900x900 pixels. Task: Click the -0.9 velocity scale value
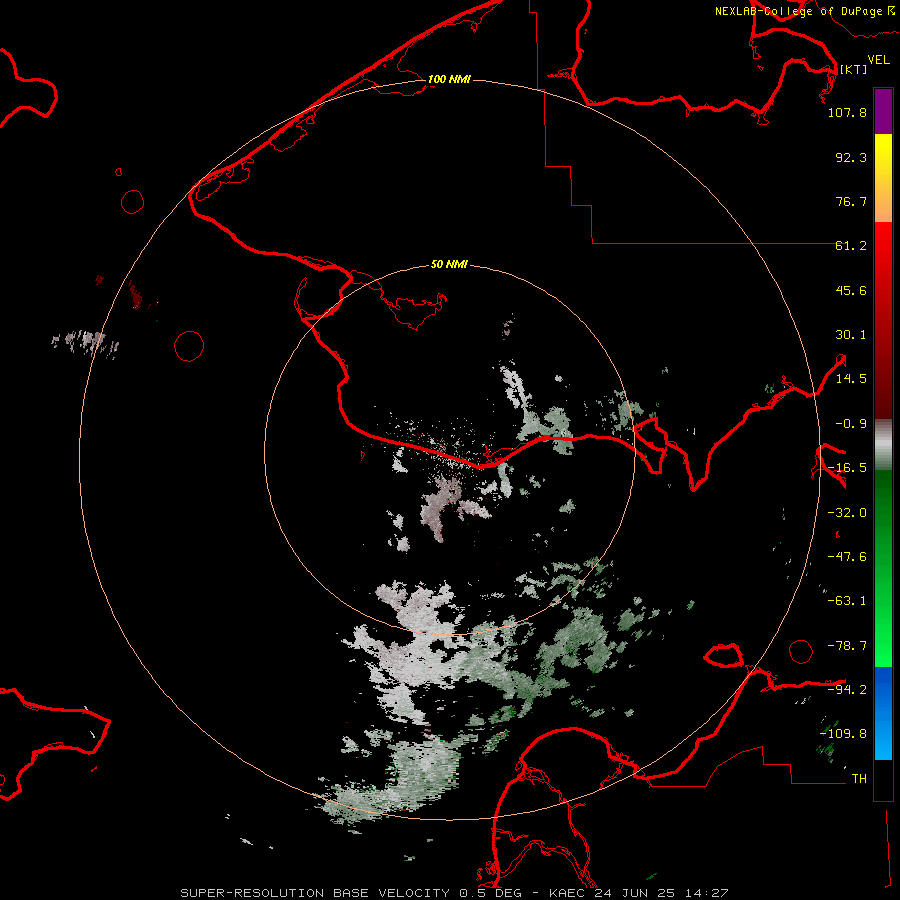pos(851,424)
